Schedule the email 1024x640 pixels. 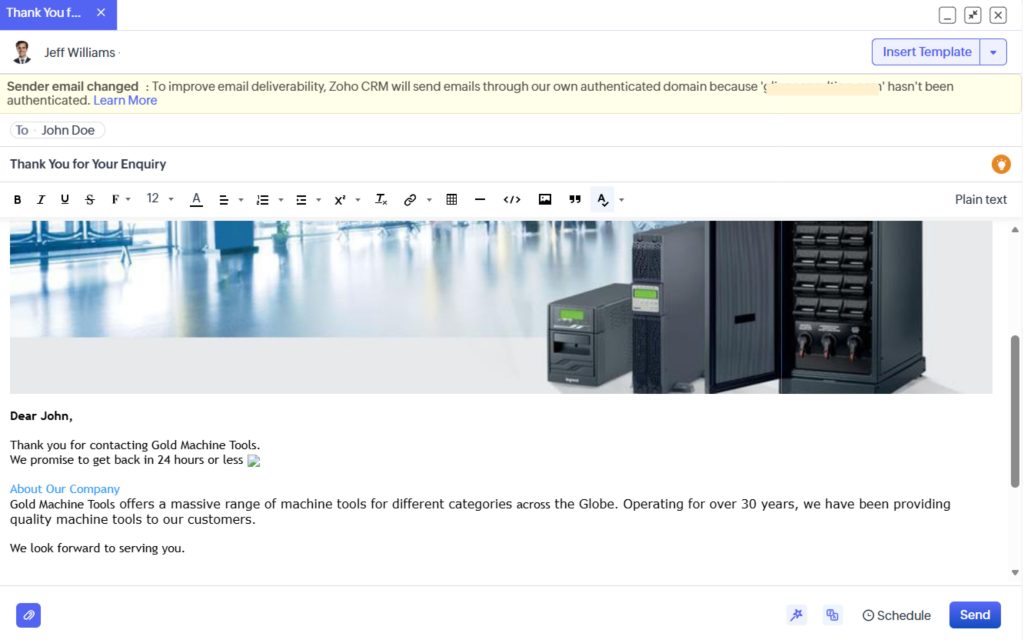tap(897, 616)
